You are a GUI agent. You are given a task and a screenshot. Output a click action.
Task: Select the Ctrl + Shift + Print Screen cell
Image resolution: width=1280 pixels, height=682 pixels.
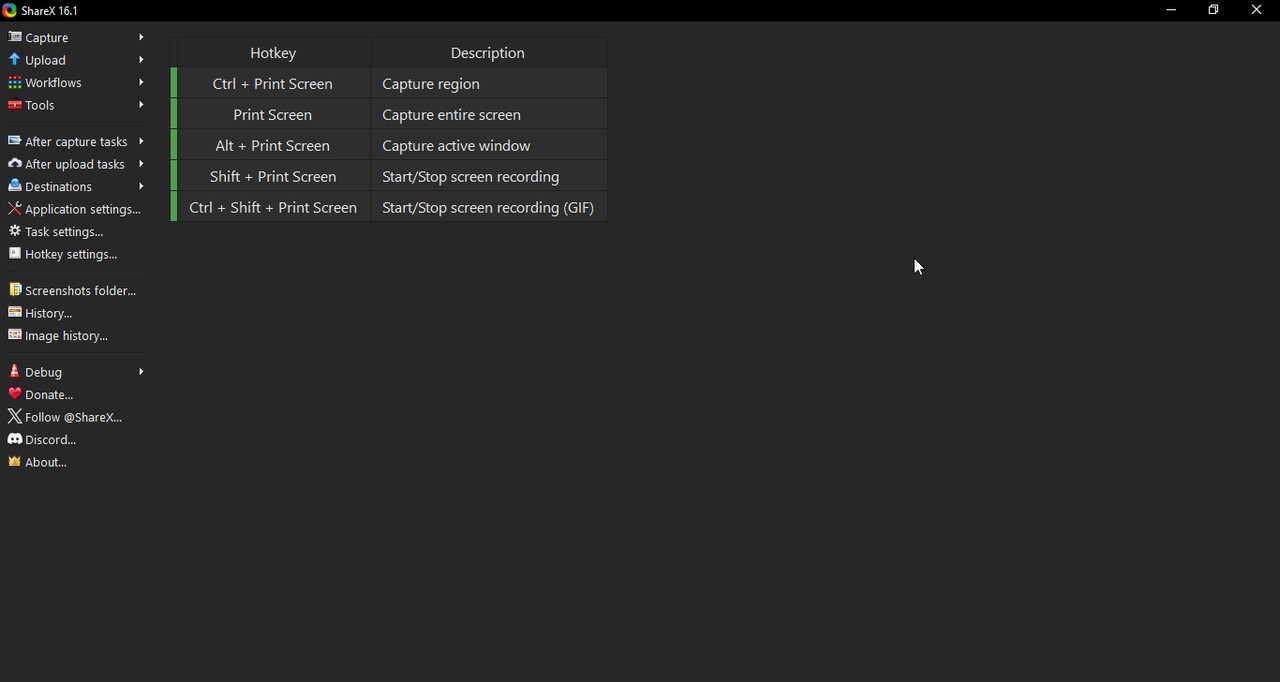pyautogui.click(x=272, y=207)
